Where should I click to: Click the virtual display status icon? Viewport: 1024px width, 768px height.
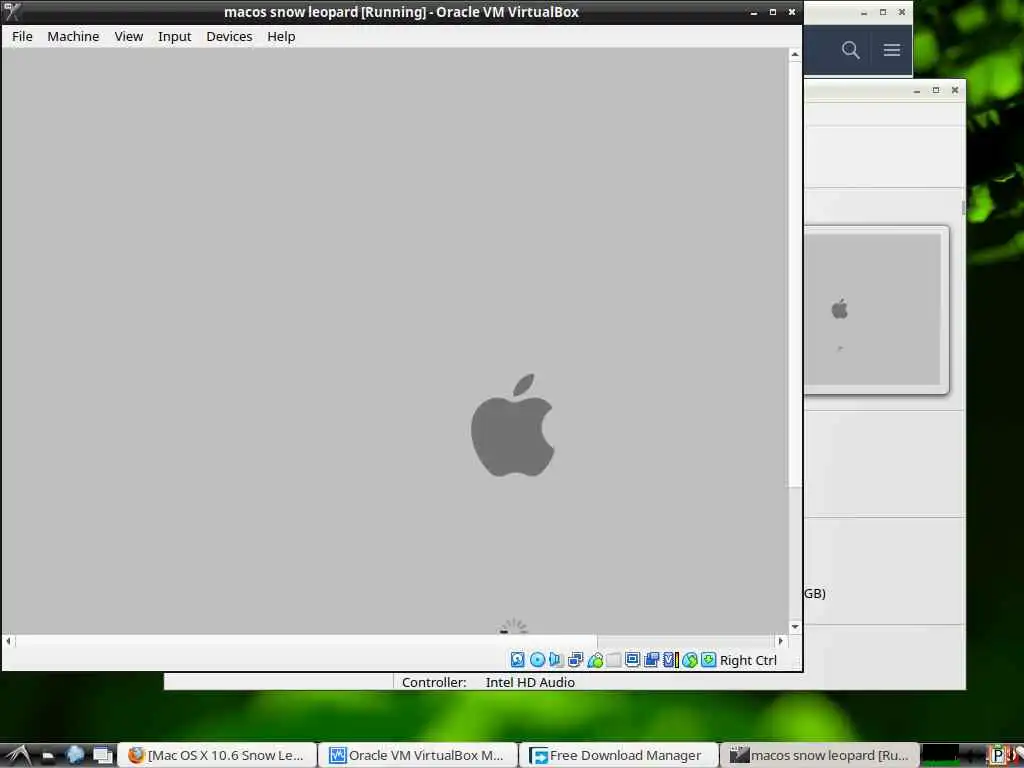pyautogui.click(x=632, y=660)
